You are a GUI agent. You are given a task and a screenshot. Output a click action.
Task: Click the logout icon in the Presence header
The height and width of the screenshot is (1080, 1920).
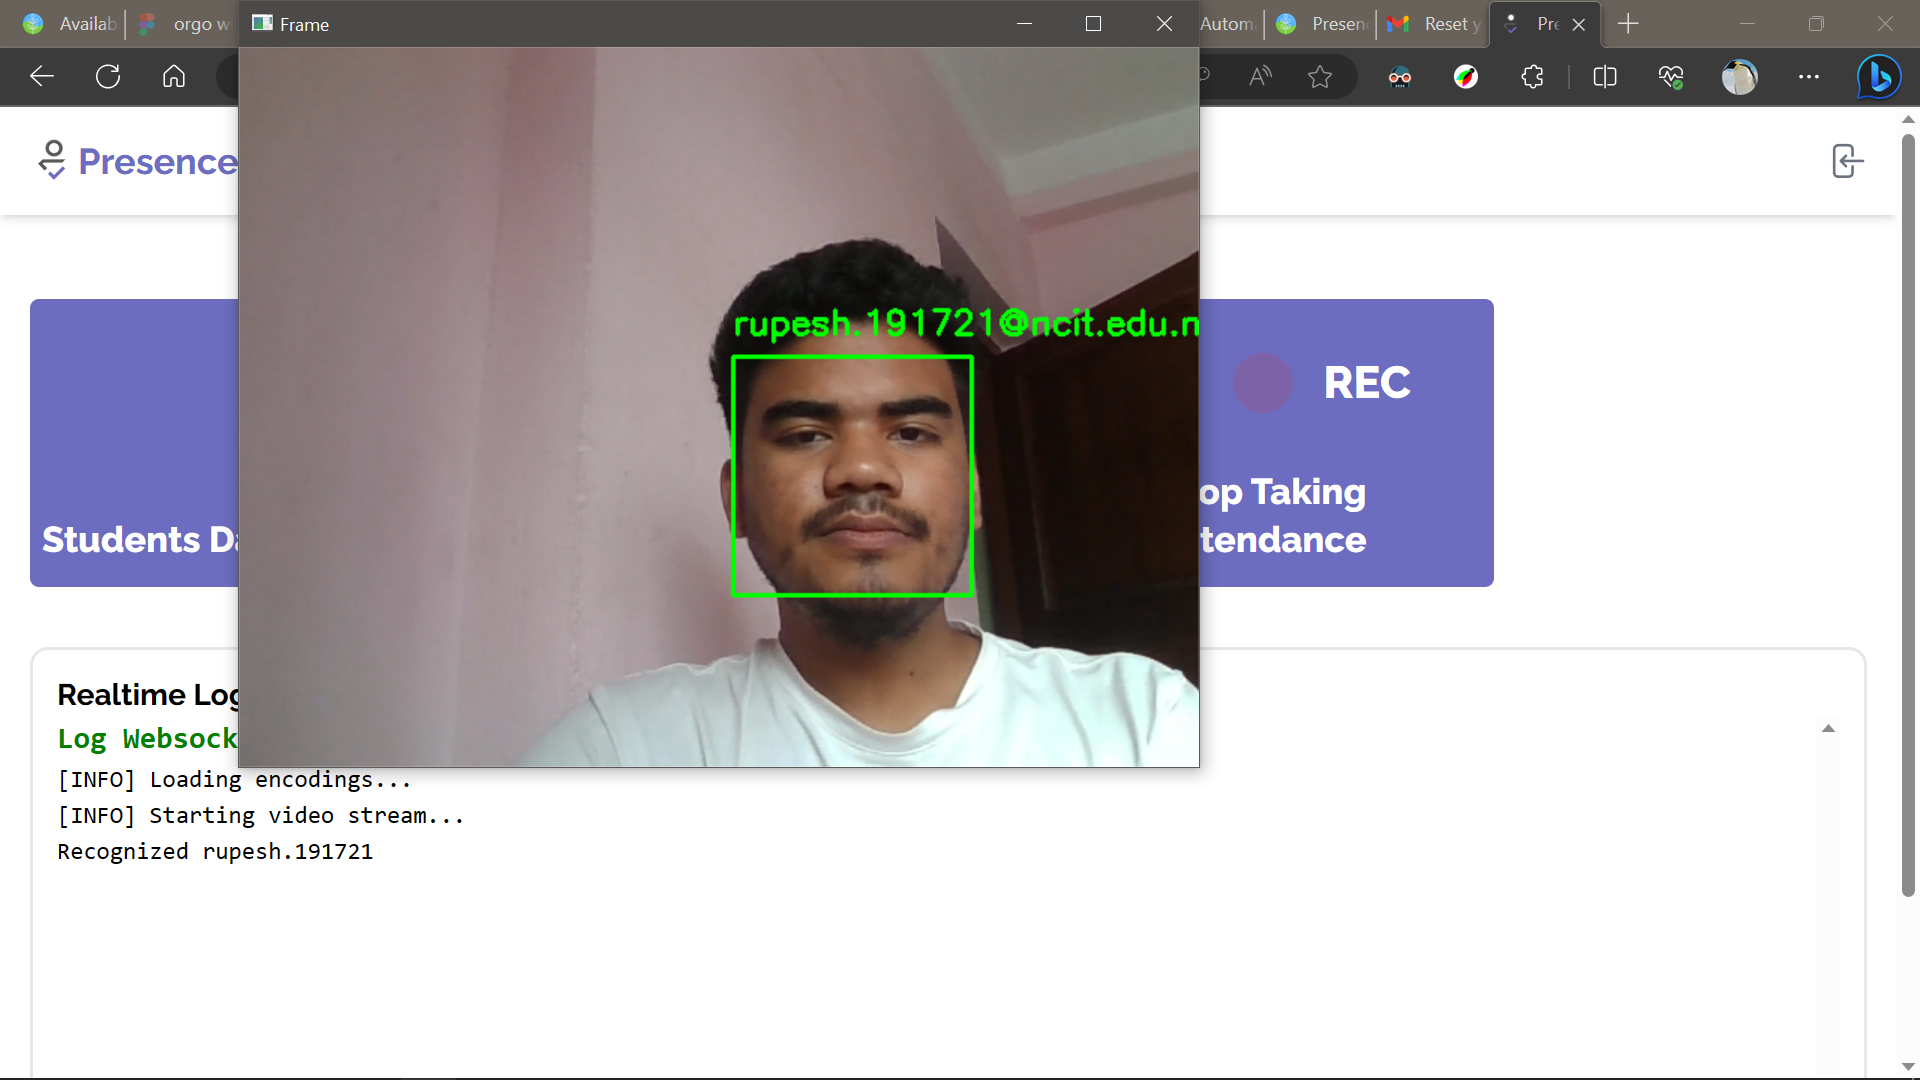tap(1847, 161)
